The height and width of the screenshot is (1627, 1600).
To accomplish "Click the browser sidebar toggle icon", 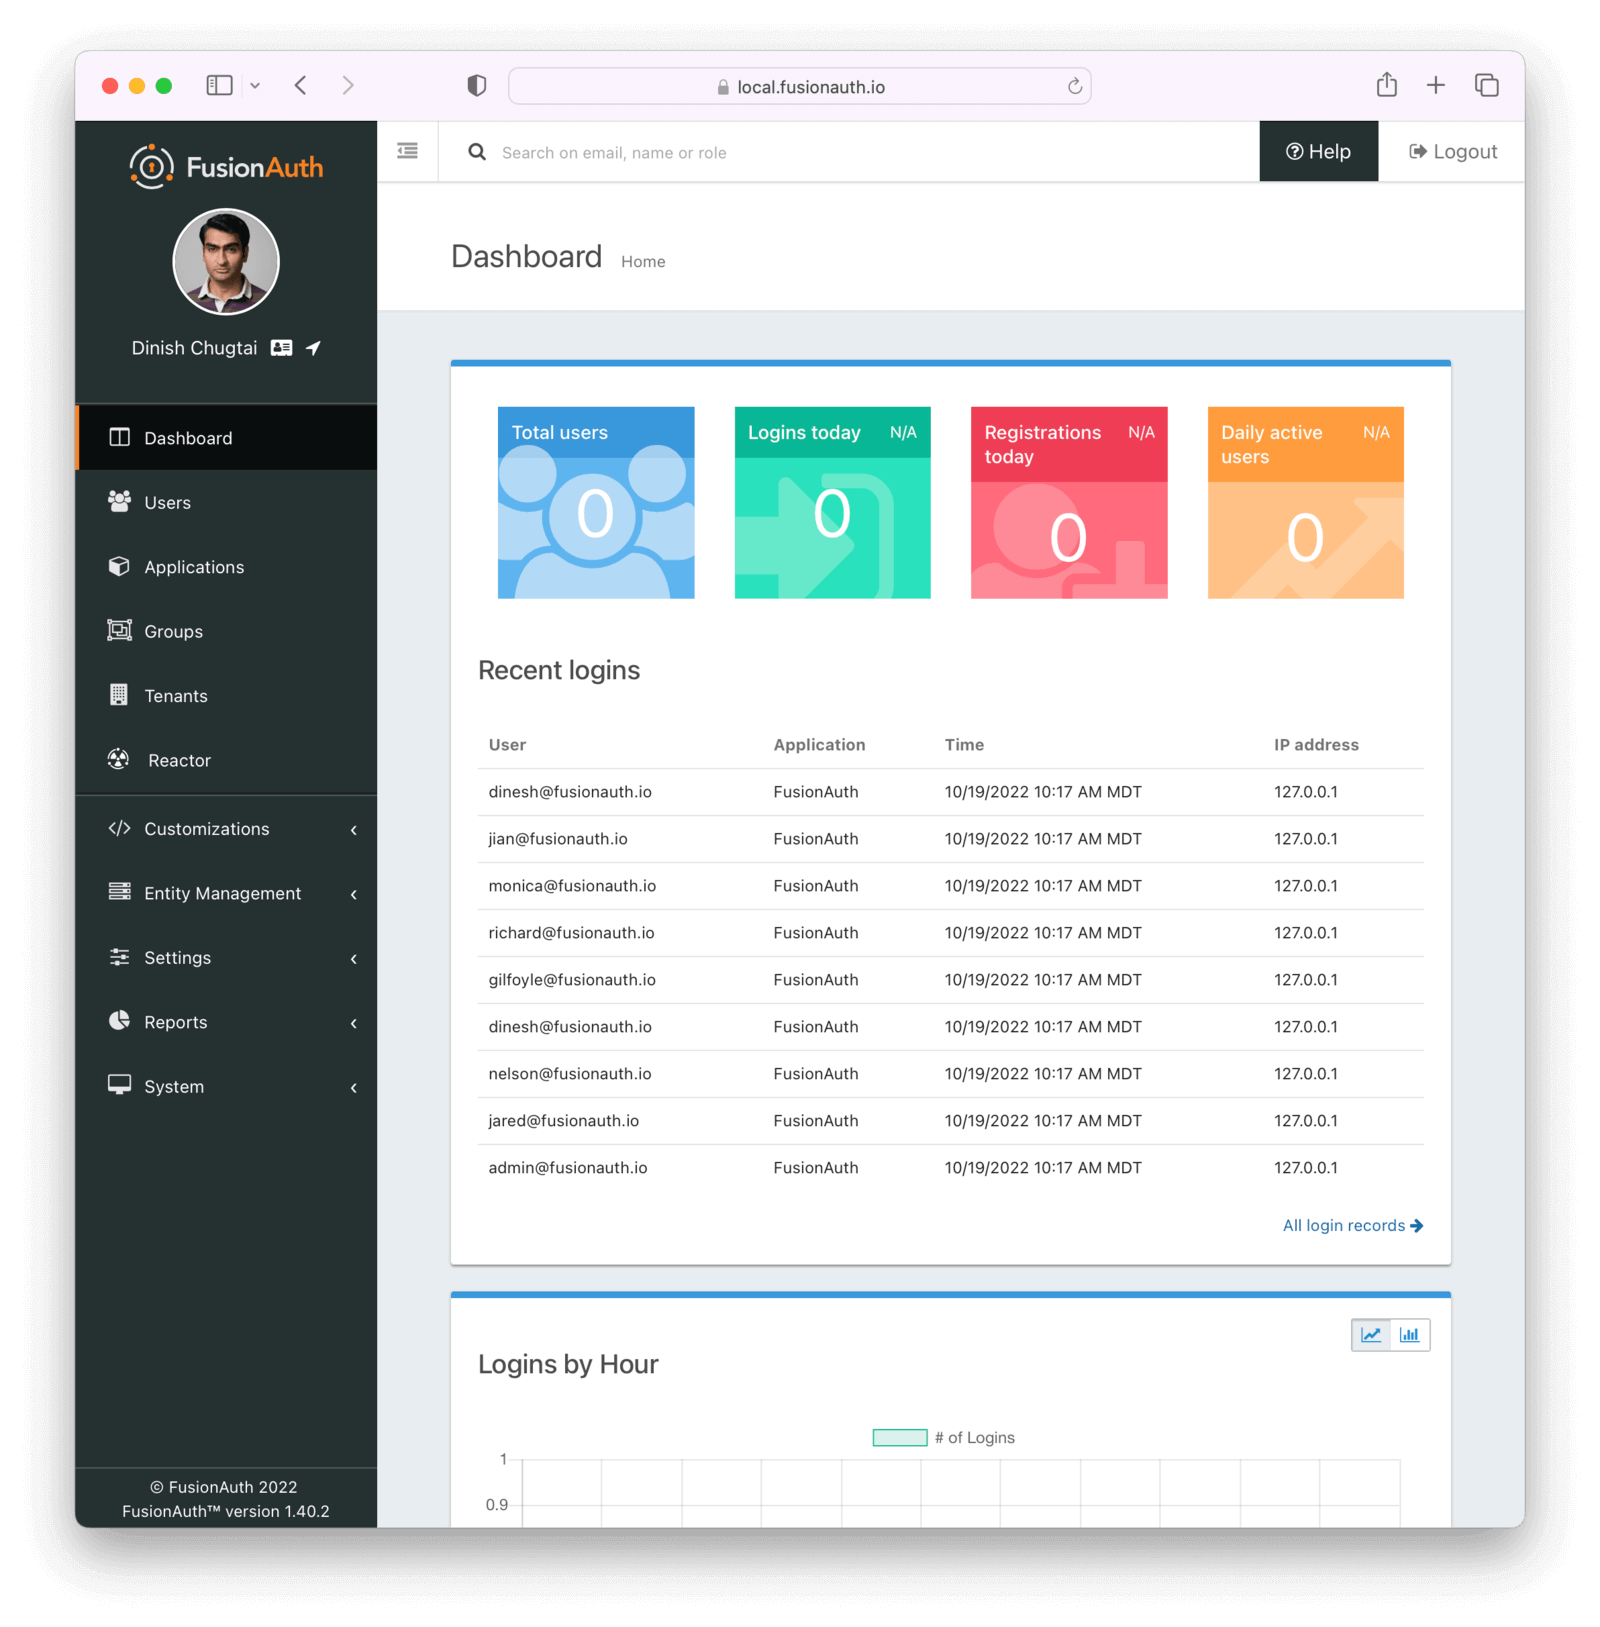I will click(219, 86).
